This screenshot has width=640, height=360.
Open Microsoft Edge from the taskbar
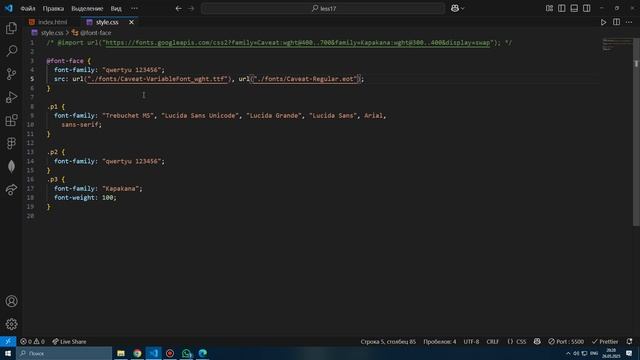tap(203, 353)
